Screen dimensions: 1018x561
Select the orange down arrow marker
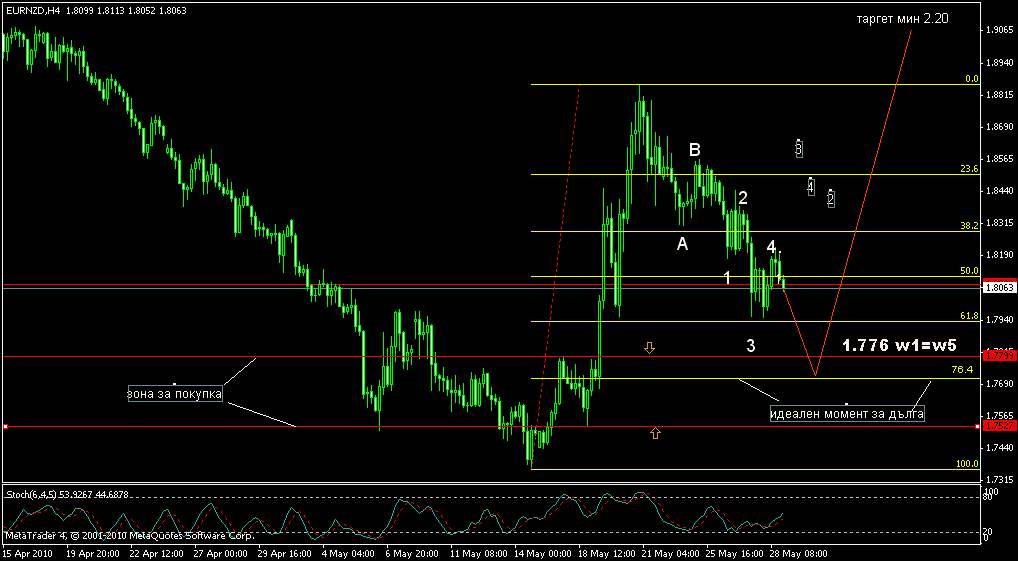[649, 349]
